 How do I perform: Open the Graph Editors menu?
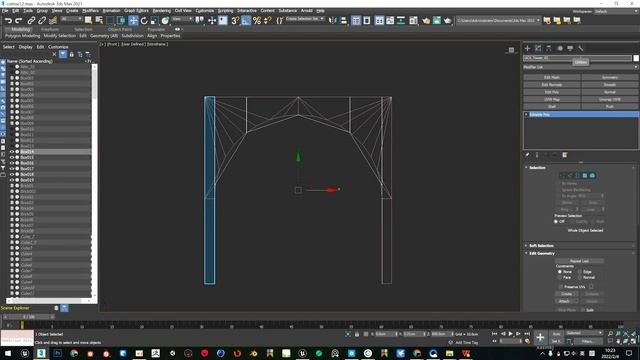click(136, 11)
